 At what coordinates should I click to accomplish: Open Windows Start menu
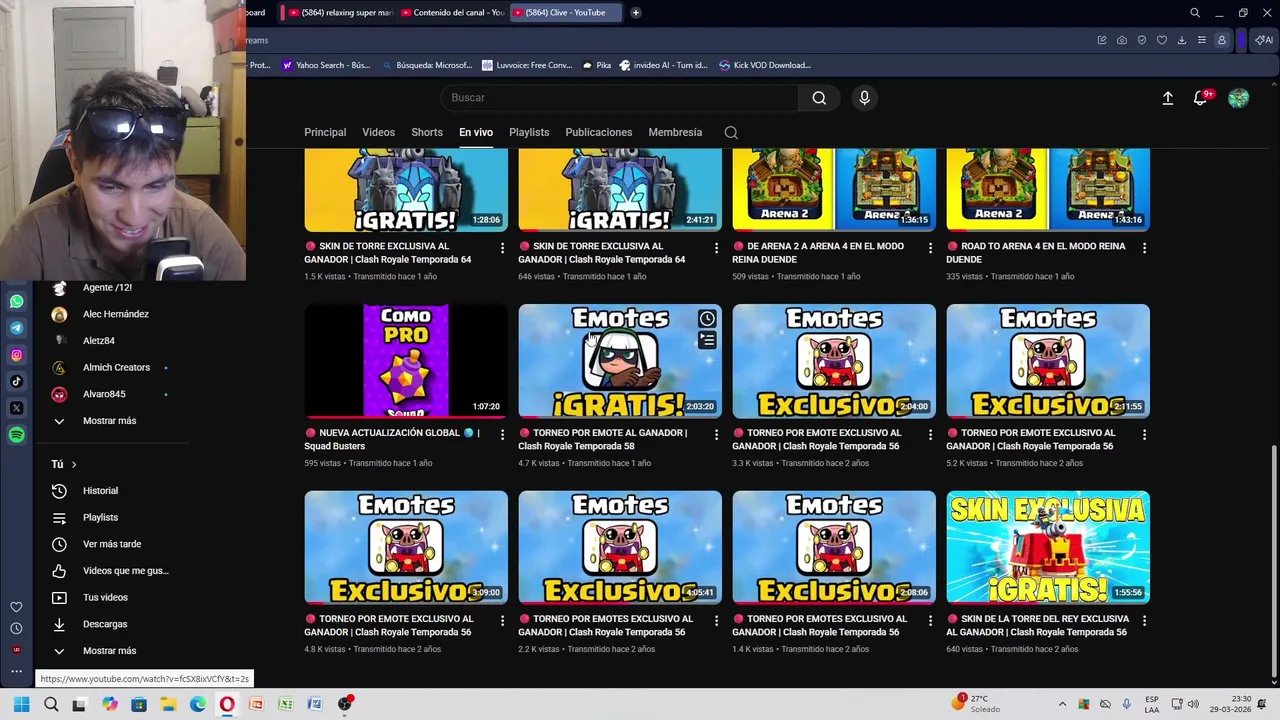(x=21, y=704)
